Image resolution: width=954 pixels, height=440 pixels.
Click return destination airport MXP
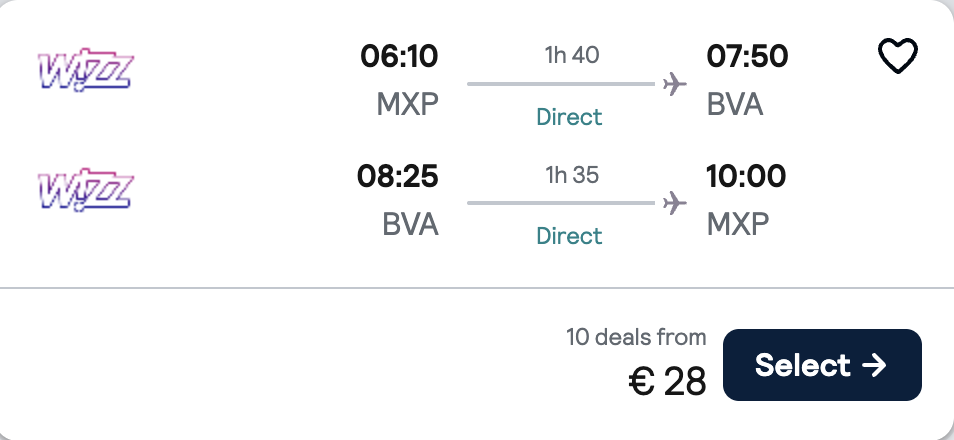[738, 223]
